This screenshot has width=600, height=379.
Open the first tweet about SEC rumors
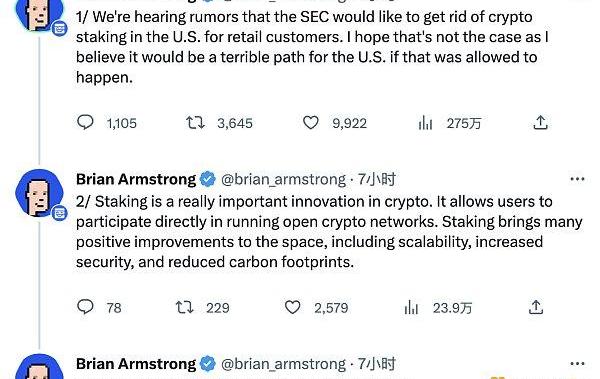[x=312, y=47]
